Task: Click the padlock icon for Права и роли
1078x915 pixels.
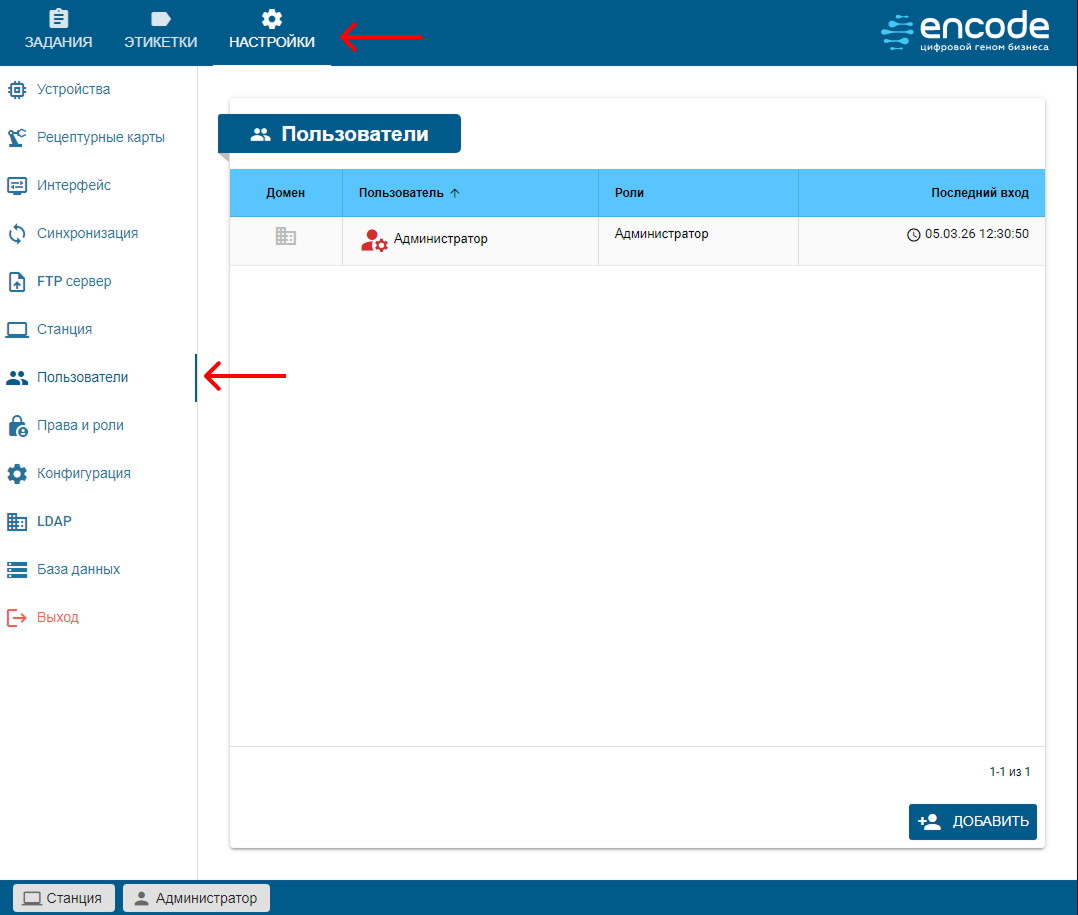Action: (x=17, y=426)
